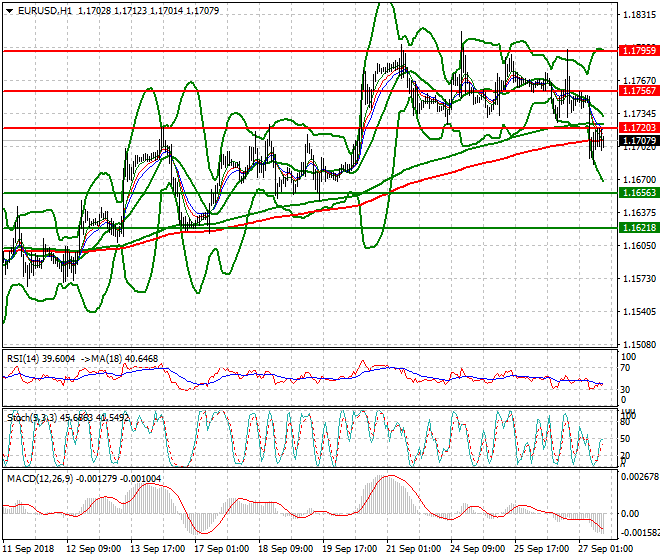The height and width of the screenshot is (560, 660).
Task: Select the 1.17345 price scale value
Action: (x=639, y=114)
